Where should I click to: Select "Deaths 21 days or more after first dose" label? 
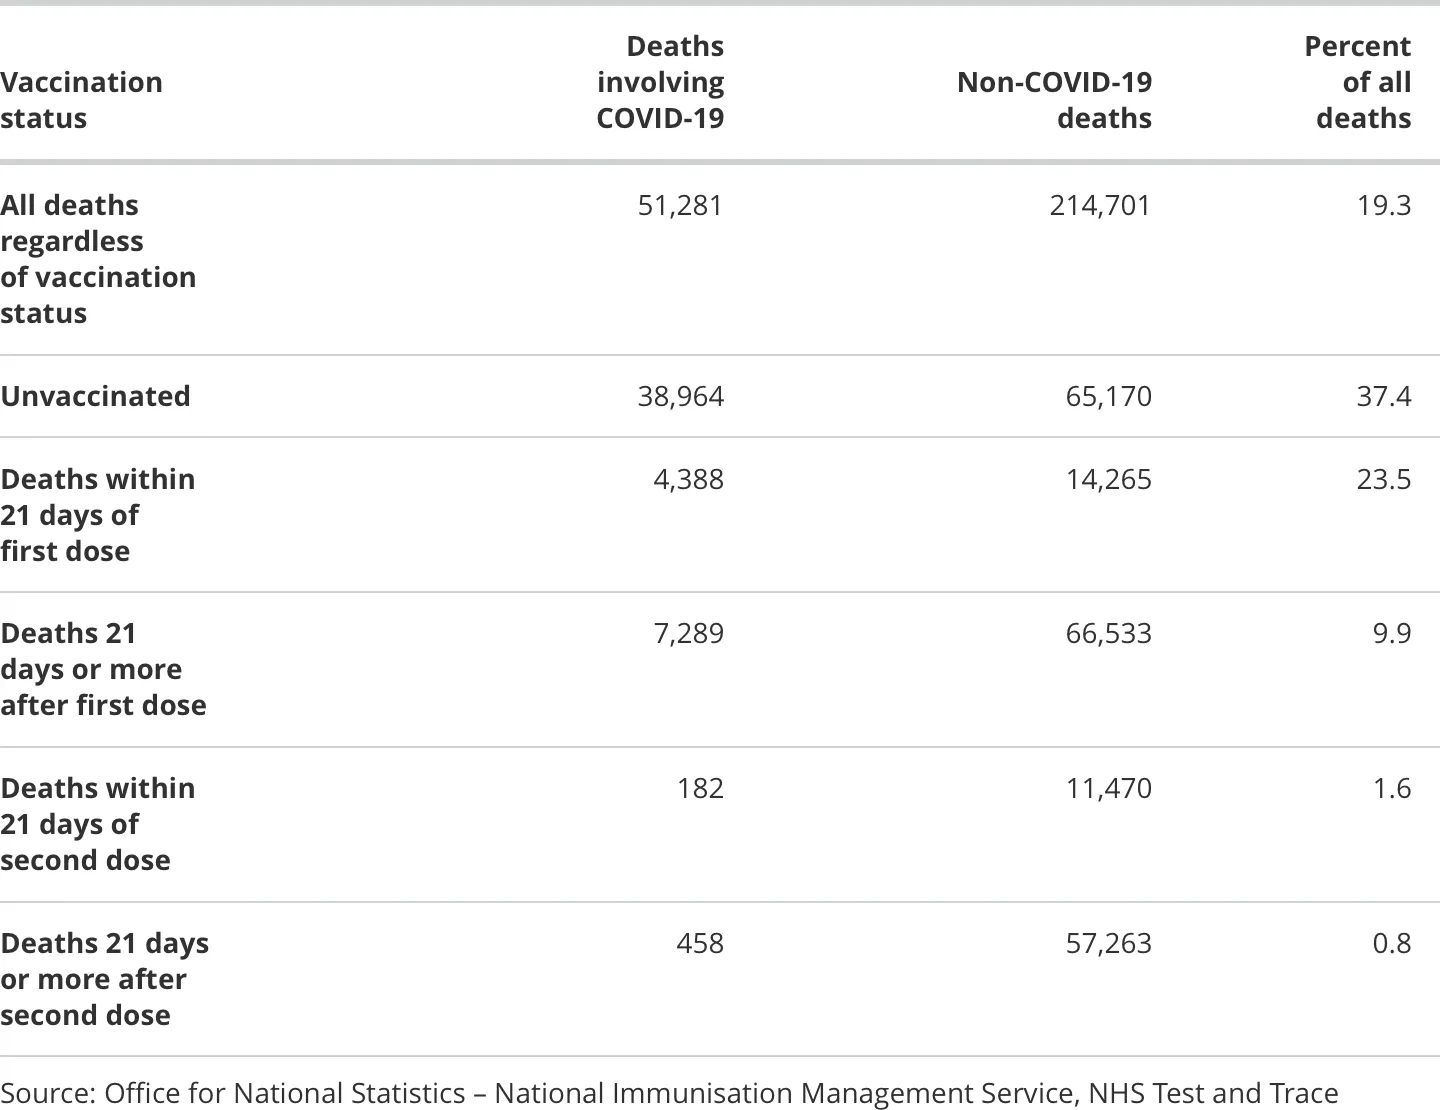tap(103, 669)
